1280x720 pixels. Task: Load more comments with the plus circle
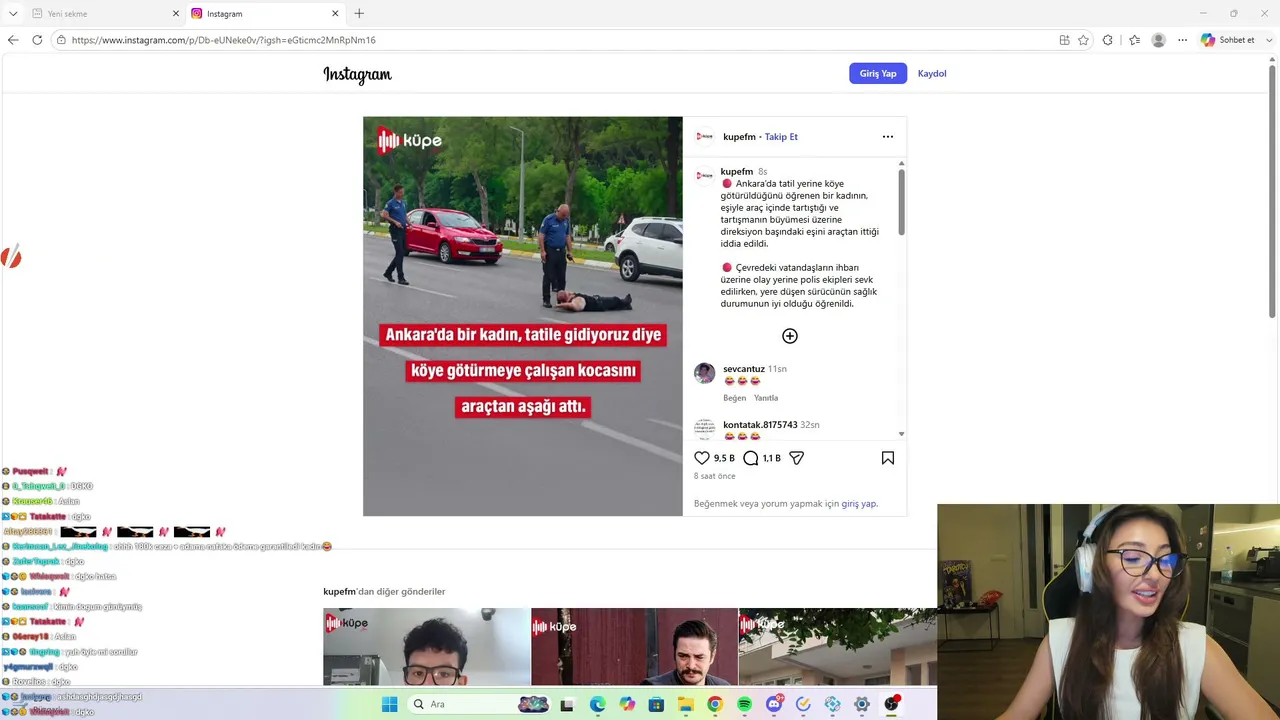click(x=790, y=336)
